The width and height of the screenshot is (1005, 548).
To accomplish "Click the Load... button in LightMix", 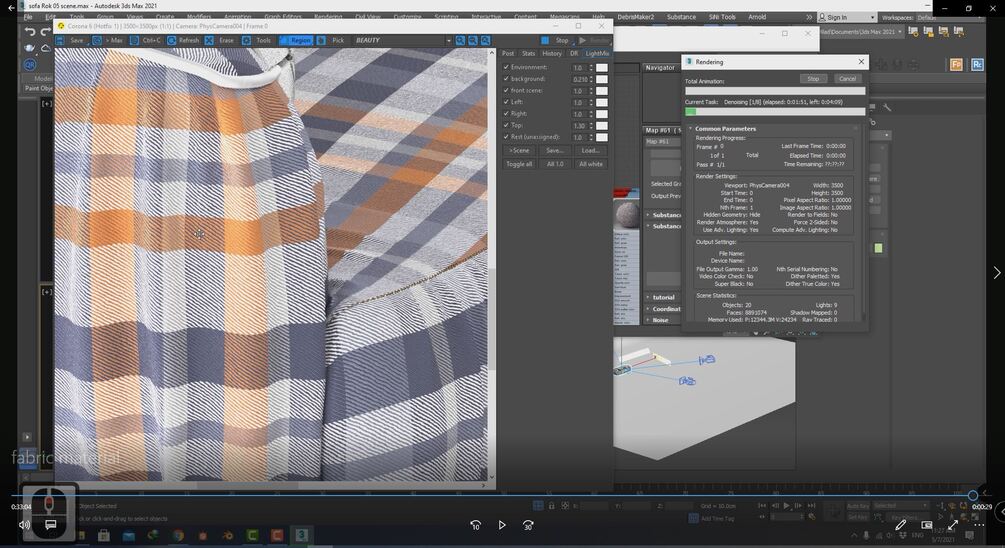I will [590, 151].
